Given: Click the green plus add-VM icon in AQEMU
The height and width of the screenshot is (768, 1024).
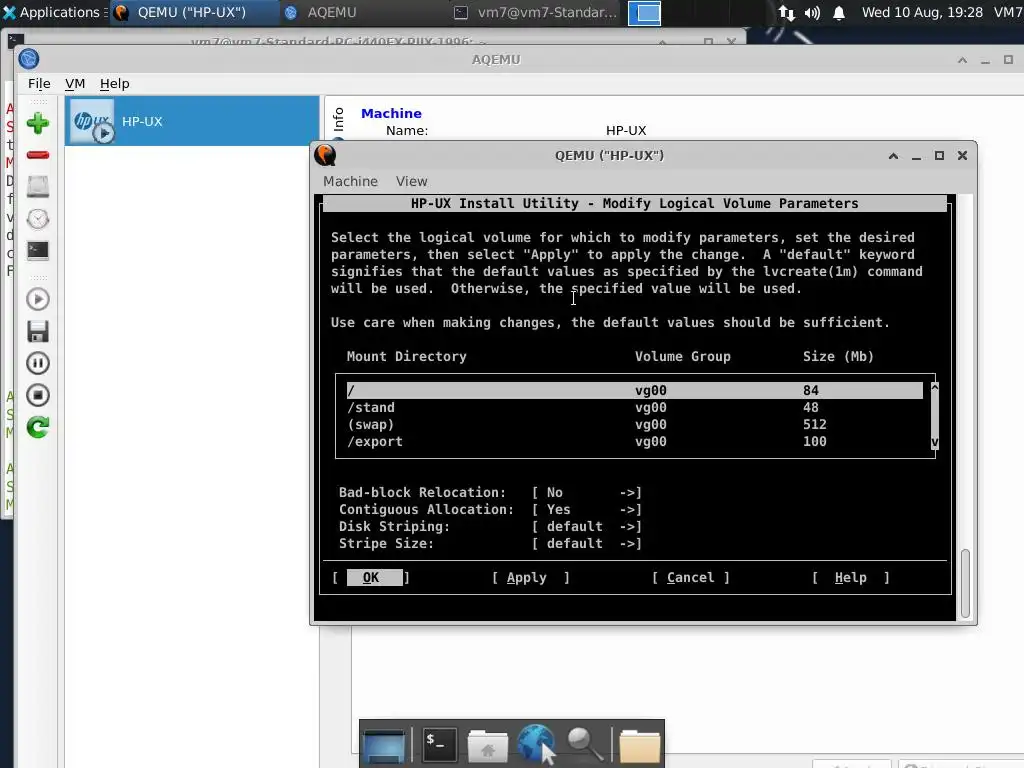Looking at the screenshot, I should click(x=38, y=123).
